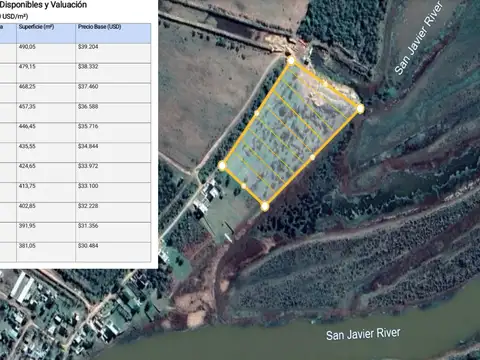The width and height of the screenshot is (480, 360).
Task: Select the western corner vertex of the yellow polygon
Action: [222, 165]
